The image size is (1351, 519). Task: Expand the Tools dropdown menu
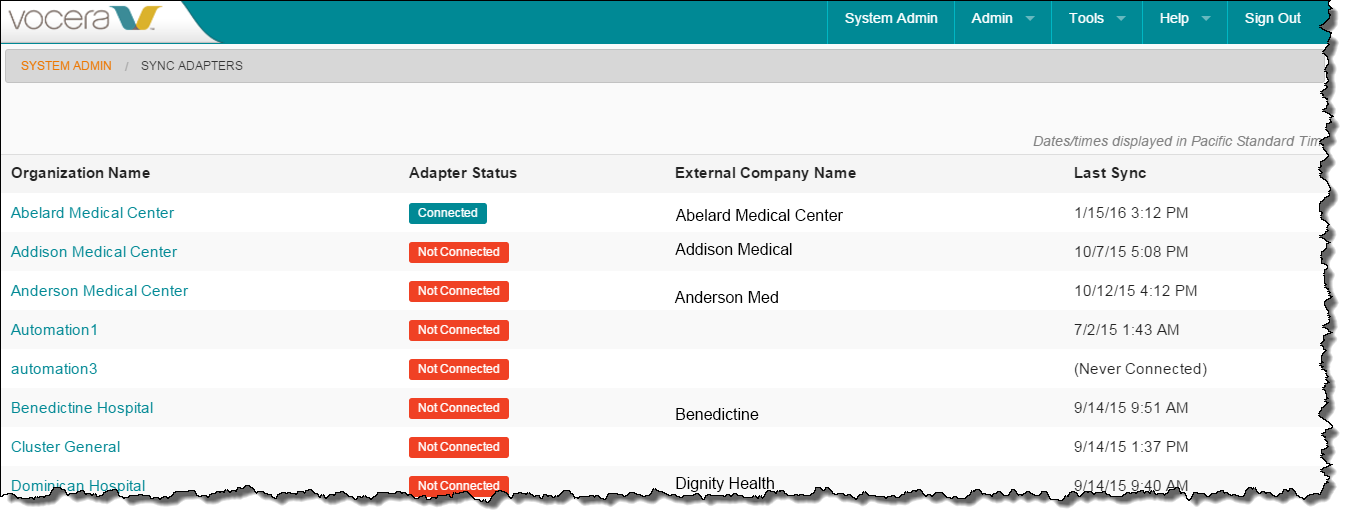[x=1096, y=18]
